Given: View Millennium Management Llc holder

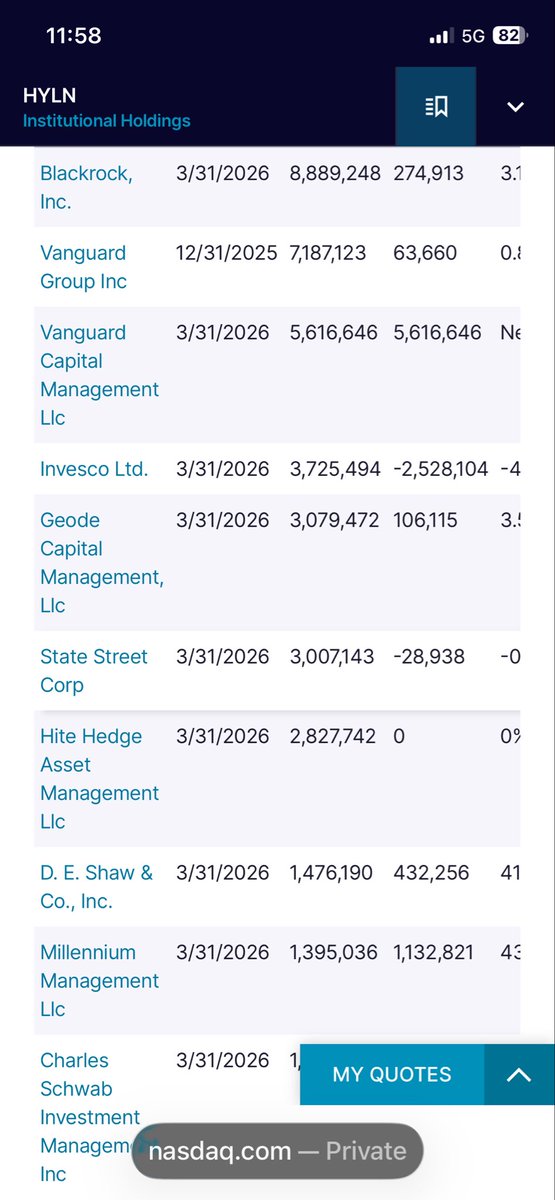Looking at the screenshot, I should [99, 981].
